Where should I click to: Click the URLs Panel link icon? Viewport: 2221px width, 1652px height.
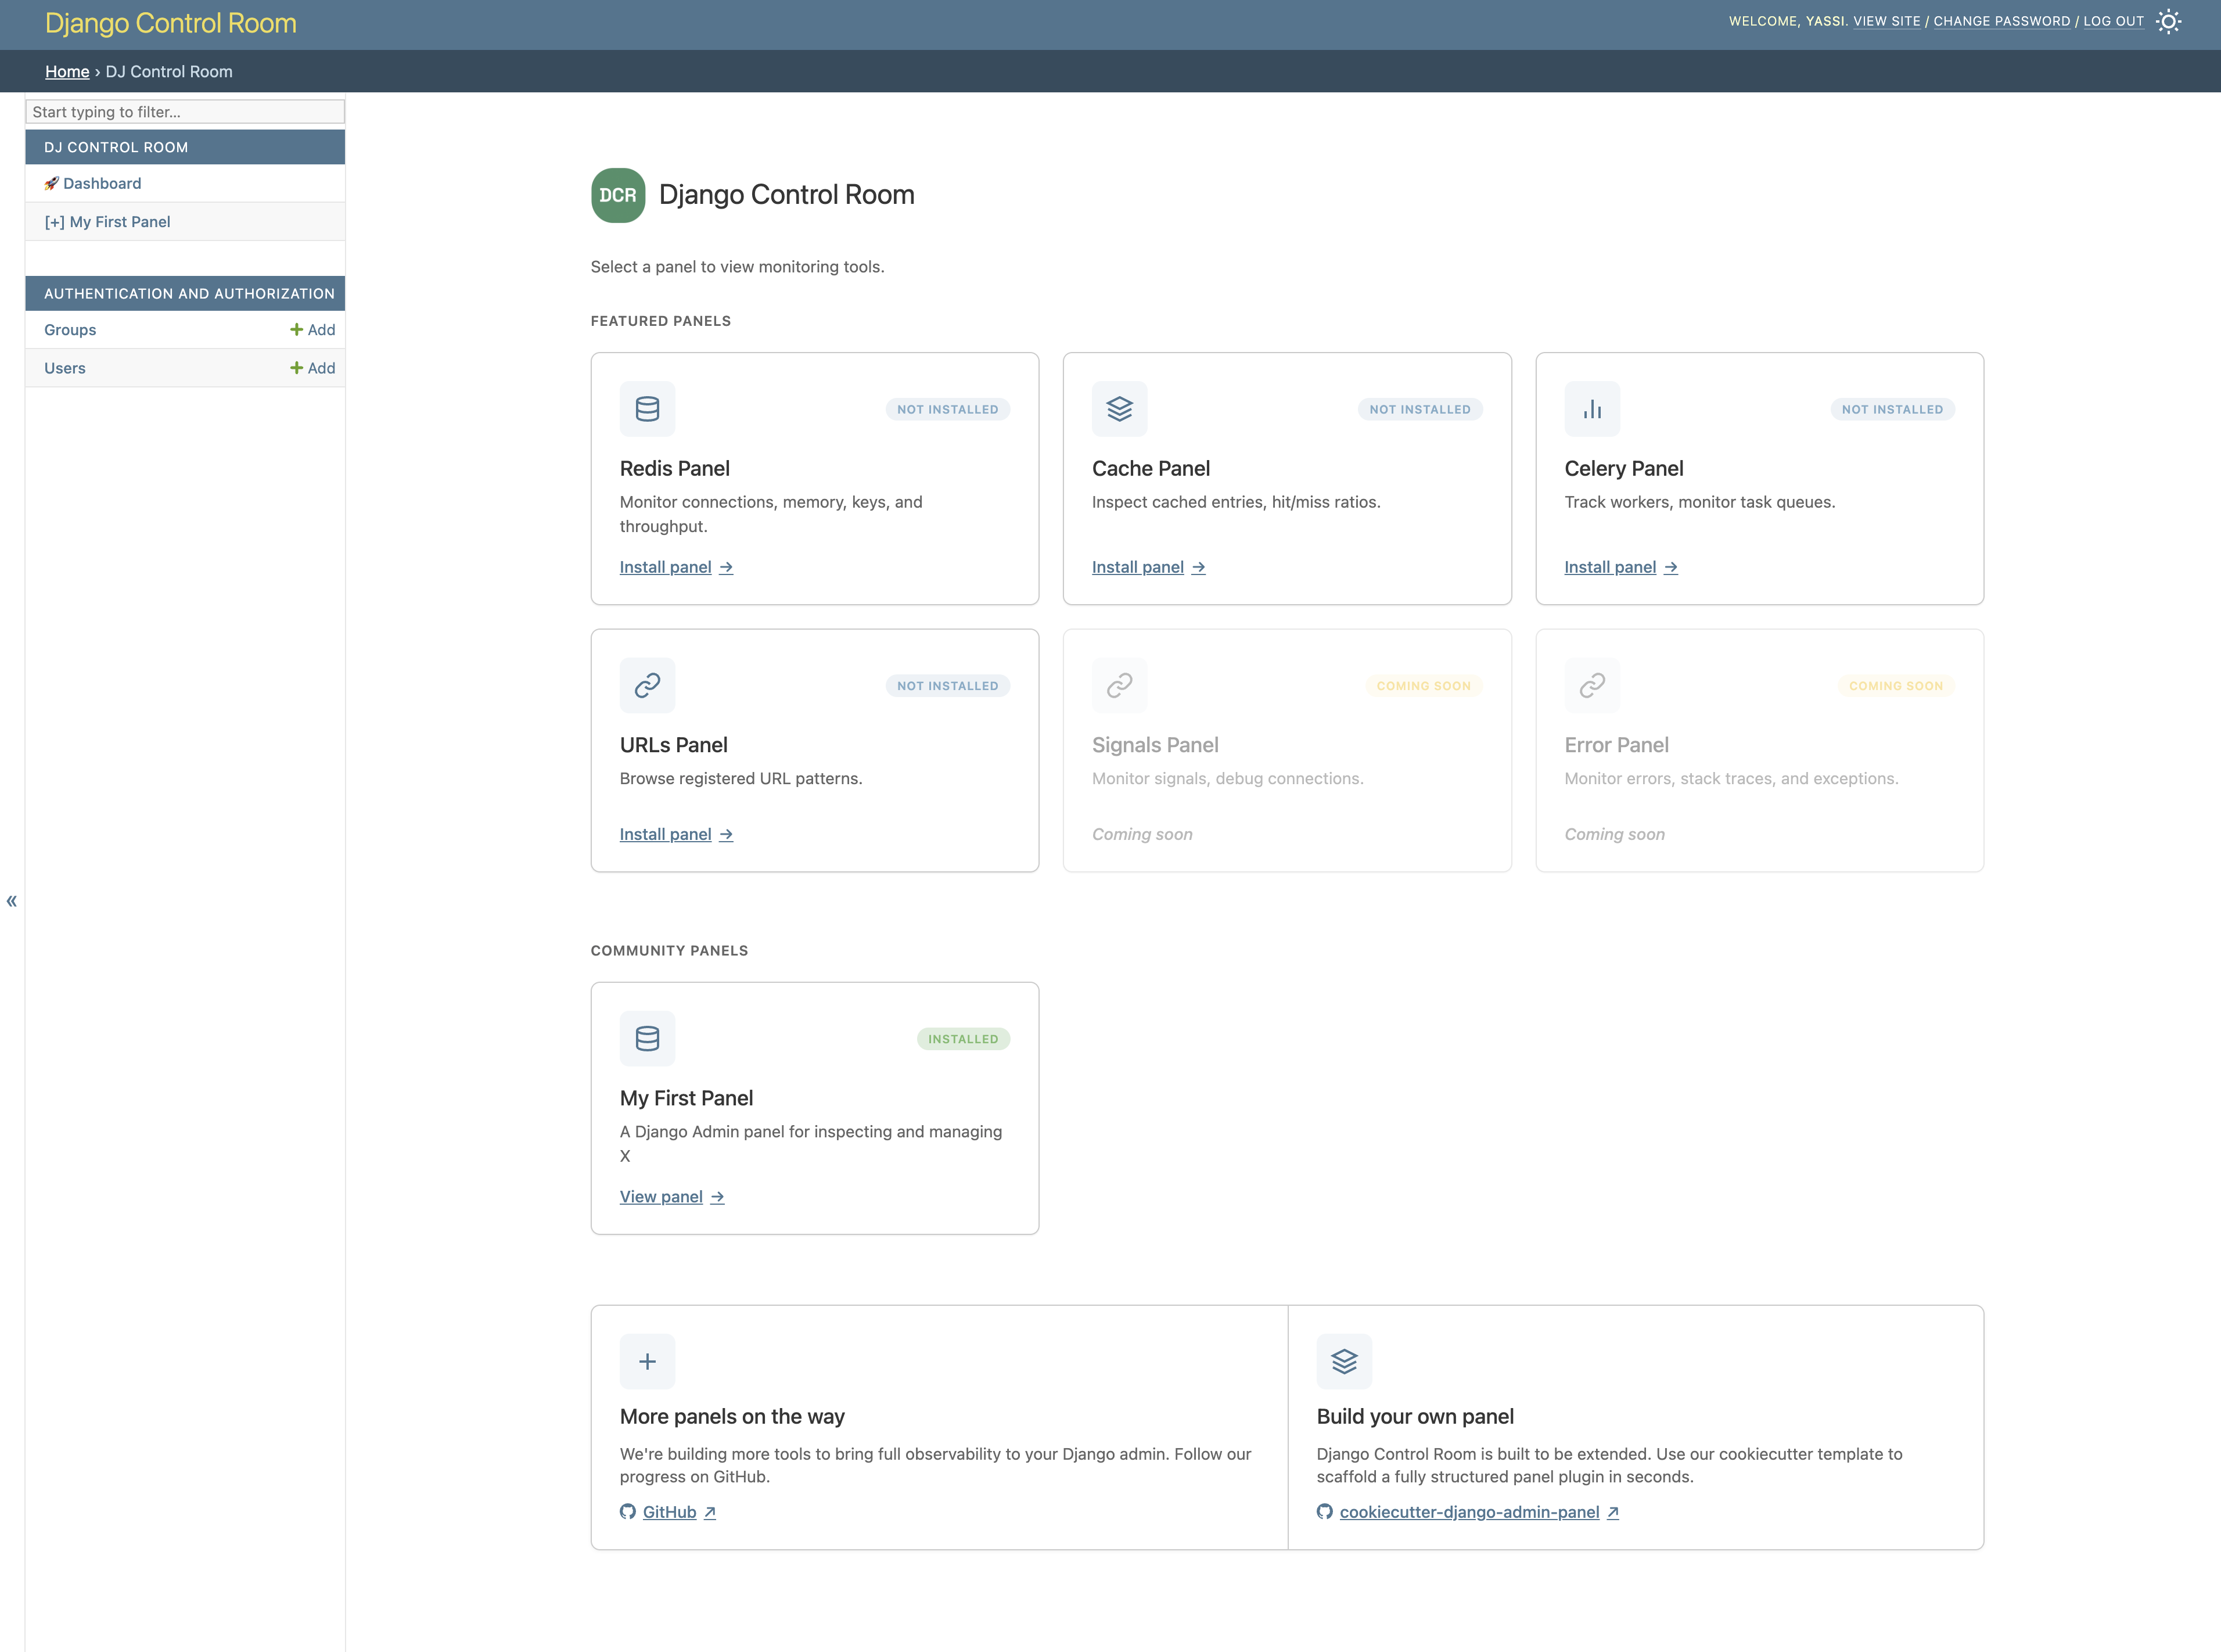(x=647, y=685)
